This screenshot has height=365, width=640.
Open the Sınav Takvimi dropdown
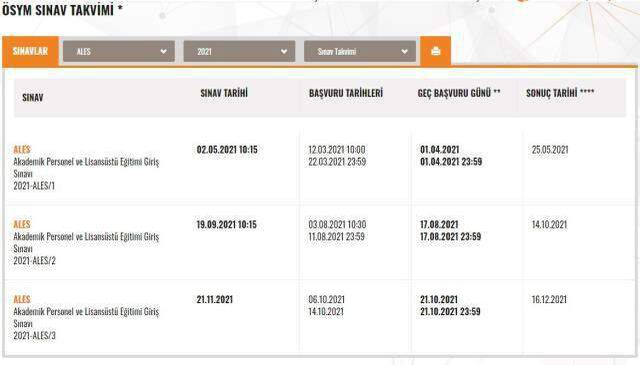tap(360, 51)
